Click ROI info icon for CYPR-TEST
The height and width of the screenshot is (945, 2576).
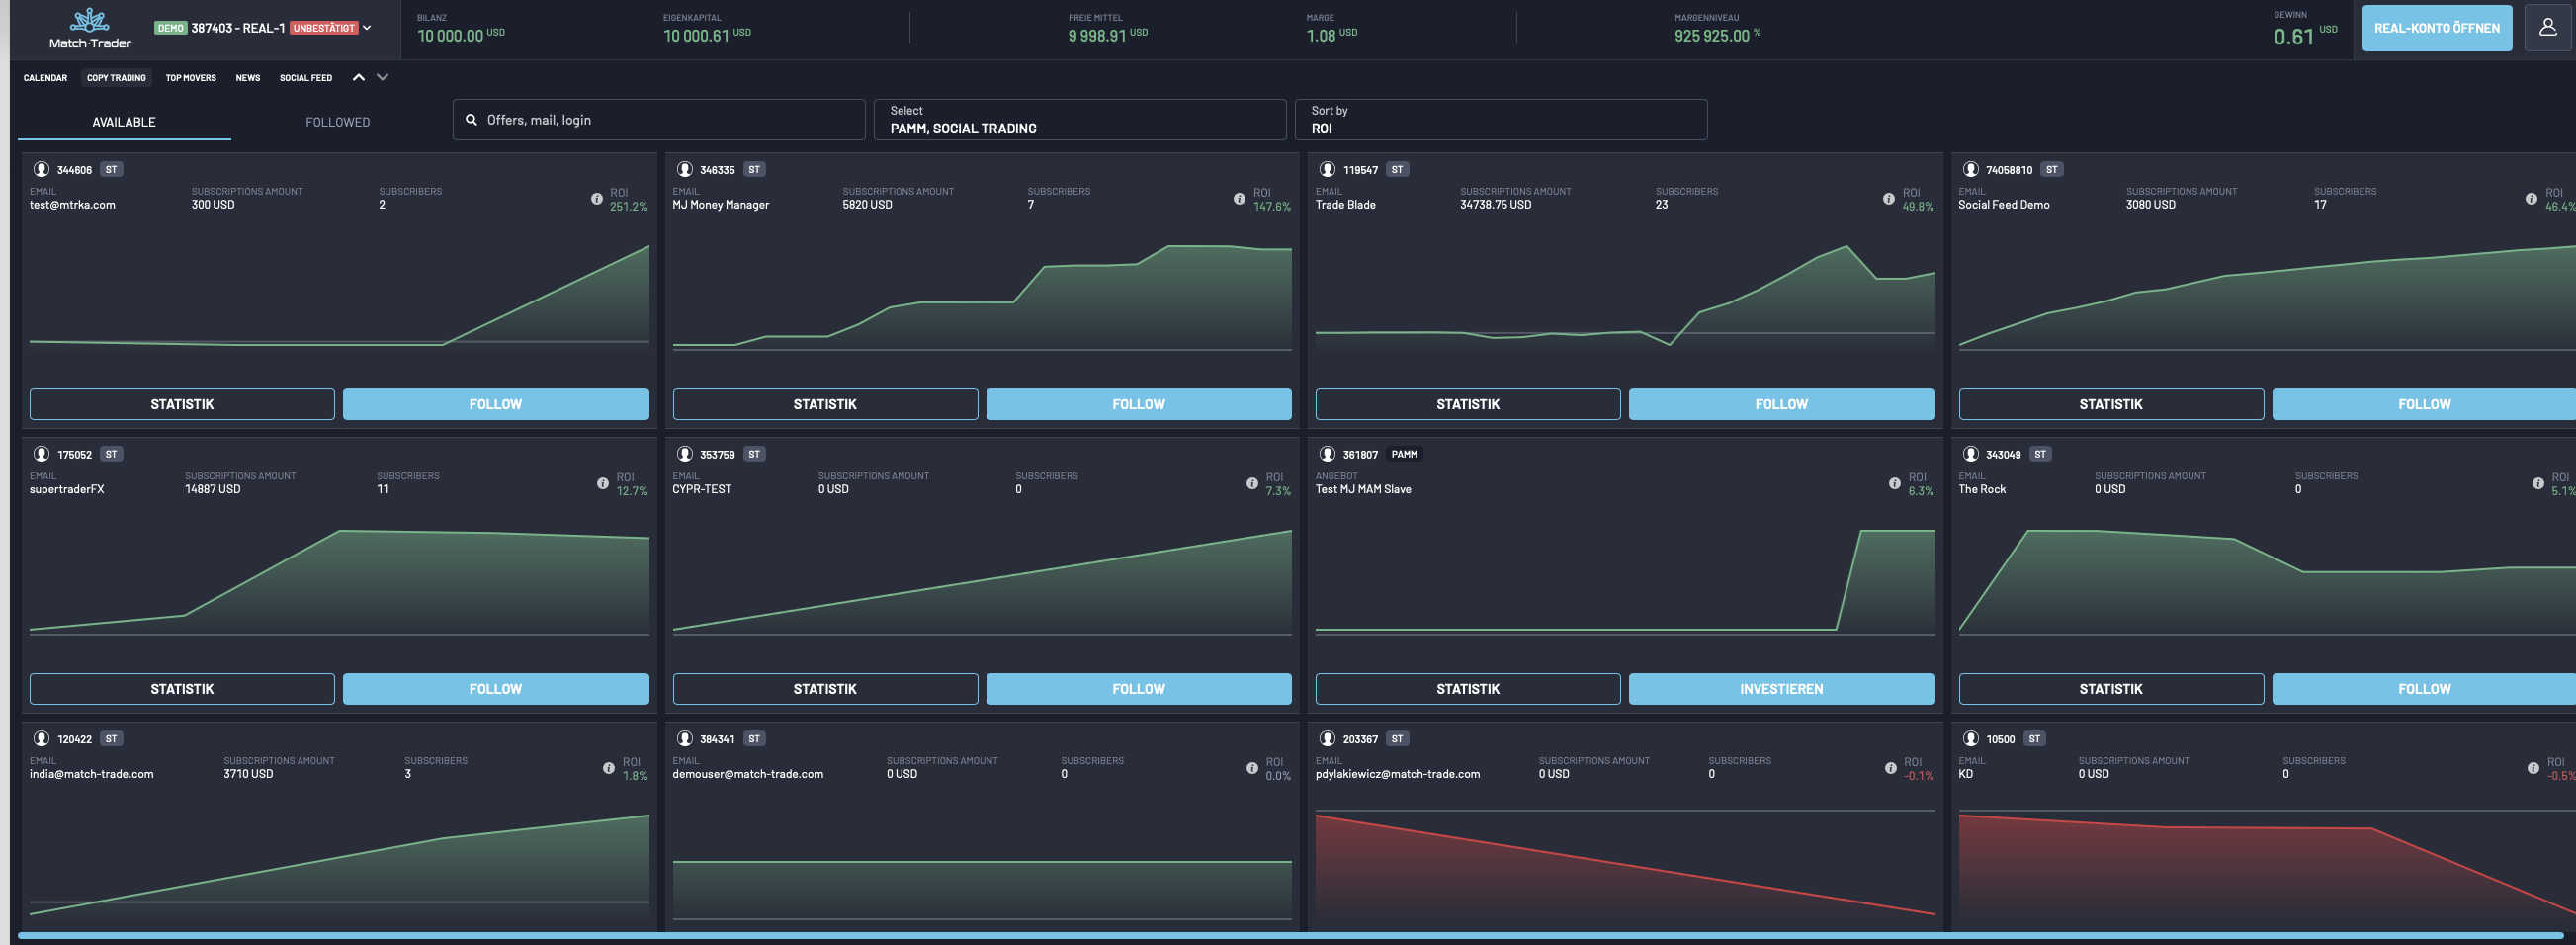[1252, 484]
